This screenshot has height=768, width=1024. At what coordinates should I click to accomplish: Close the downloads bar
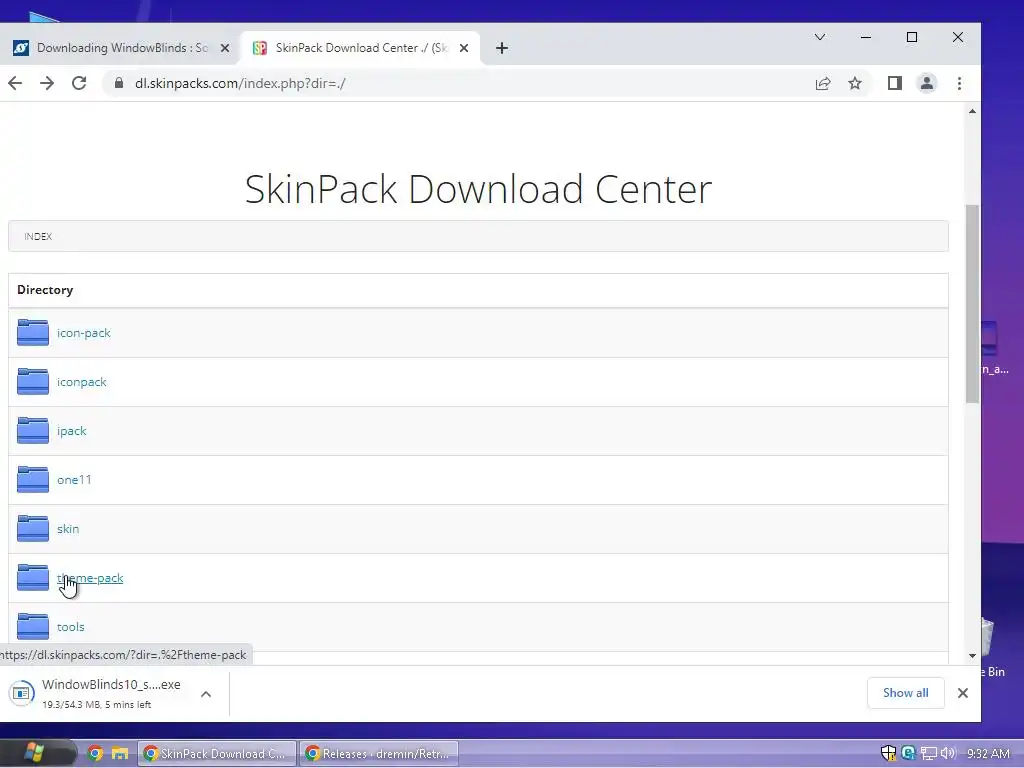pos(963,693)
